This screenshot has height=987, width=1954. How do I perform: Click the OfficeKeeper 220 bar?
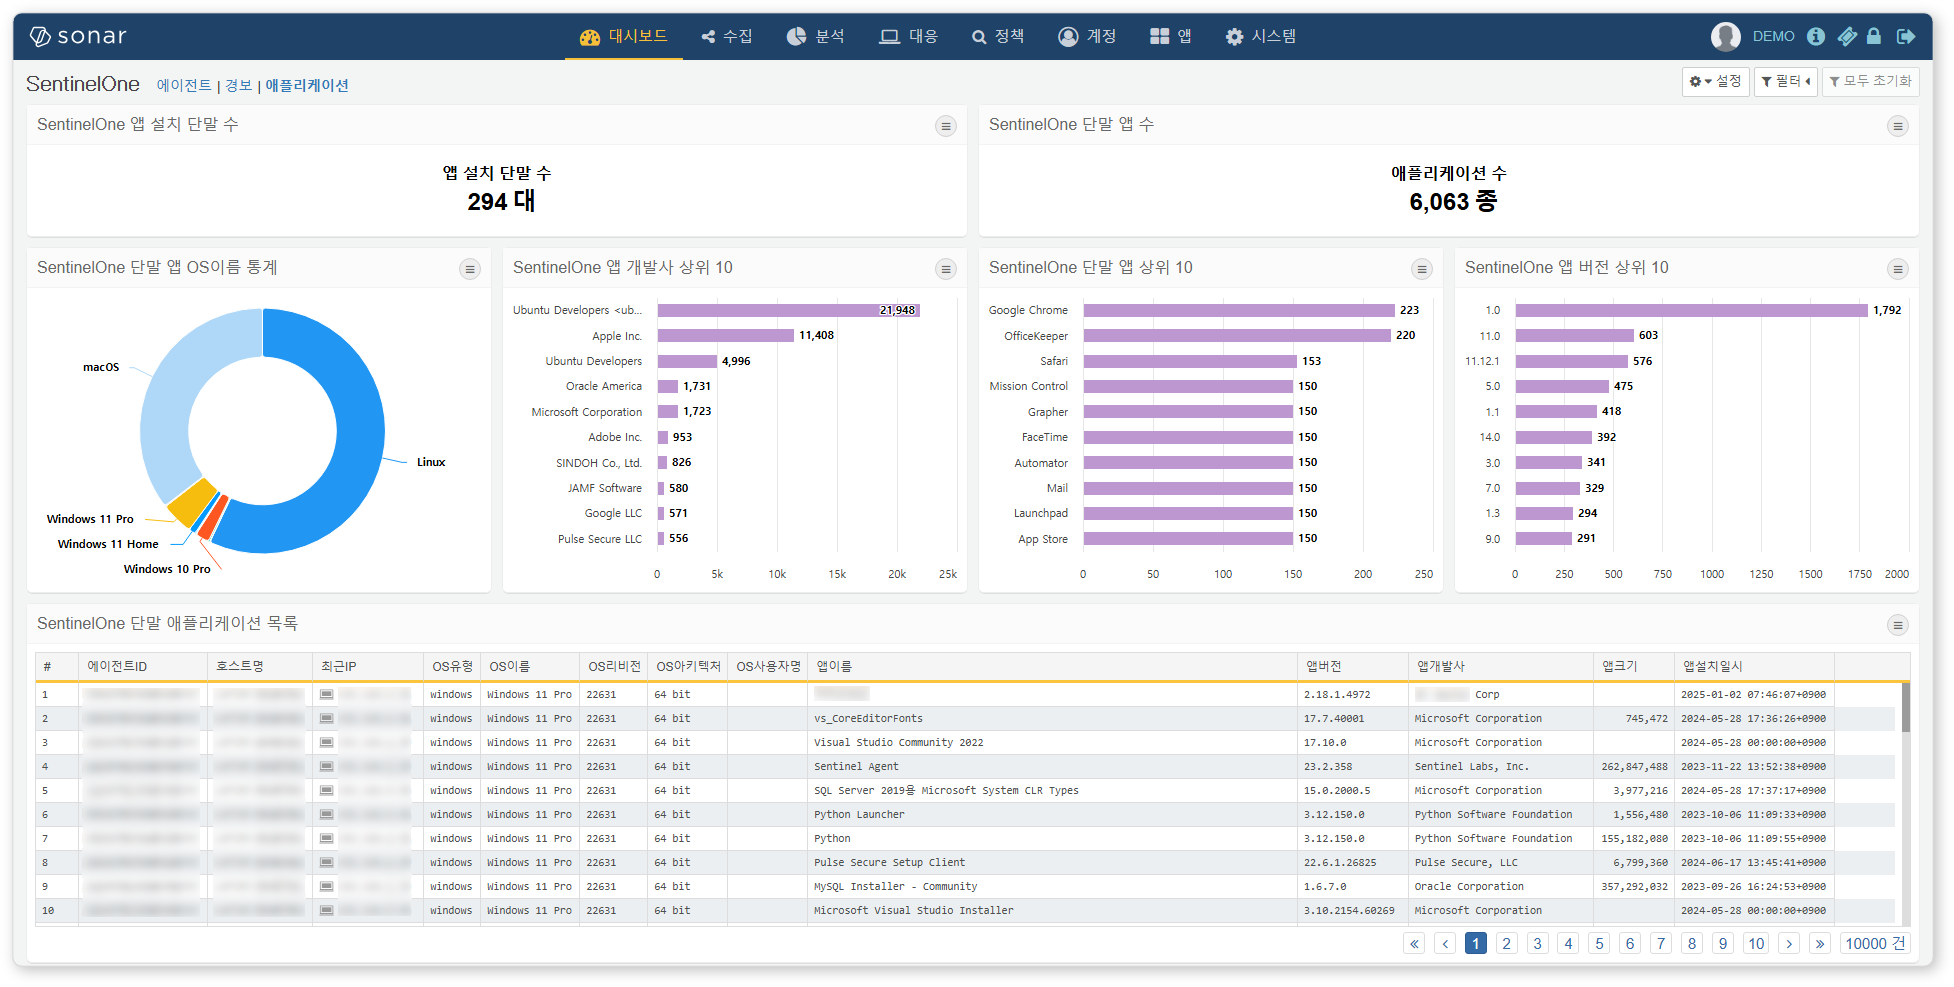(x=1237, y=335)
